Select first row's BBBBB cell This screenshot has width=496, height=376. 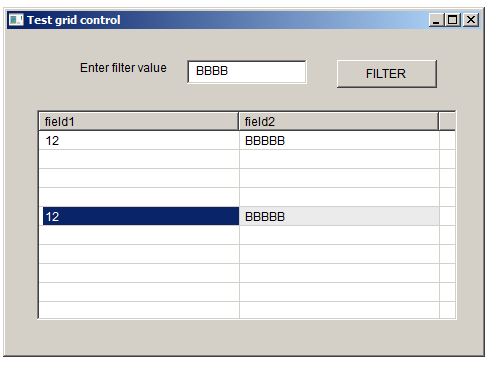[x=339, y=140]
